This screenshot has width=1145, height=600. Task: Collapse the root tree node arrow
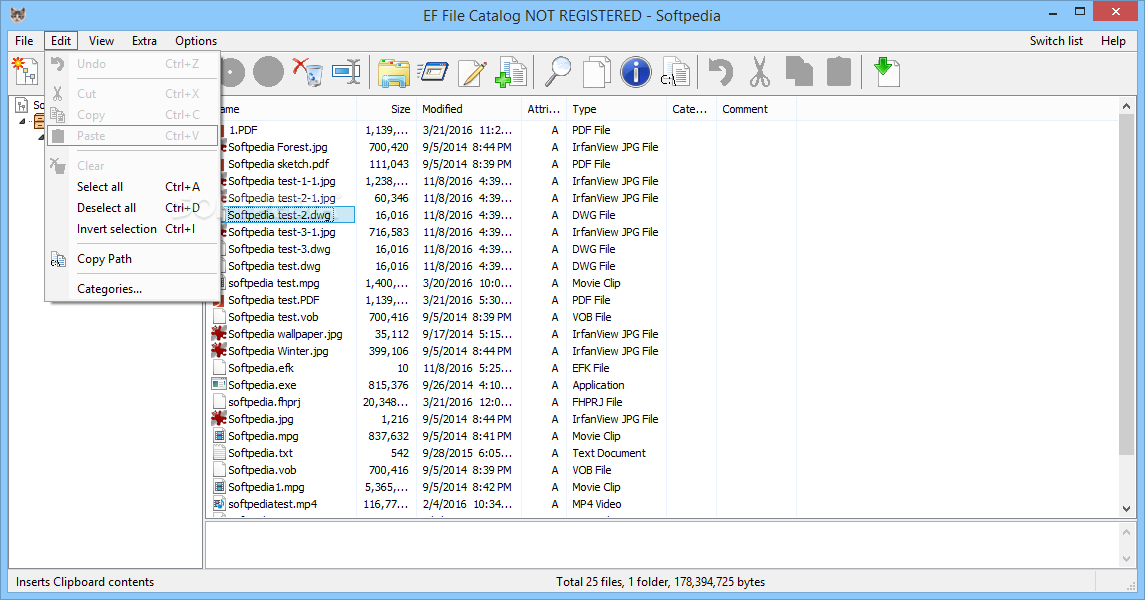pyautogui.click(x=22, y=121)
